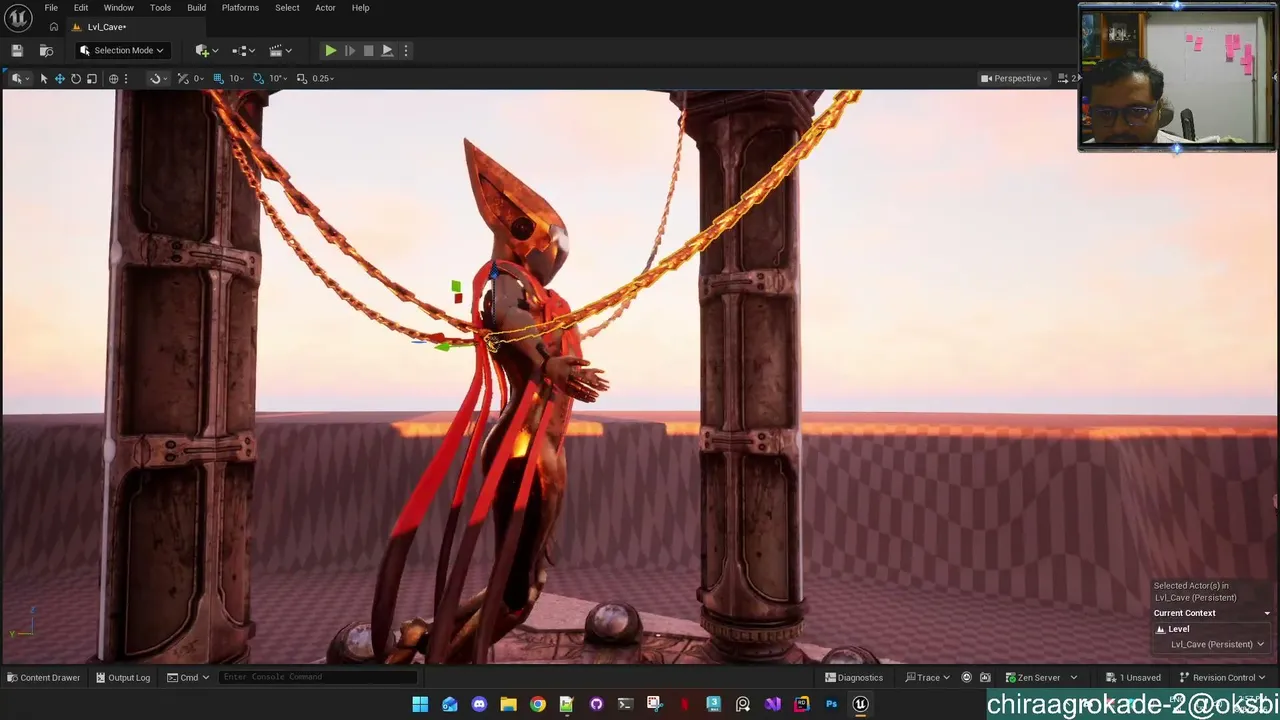This screenshot has width=1280, height=720.
Task: Open the Windows Start menu
Action: click(420, 704)
